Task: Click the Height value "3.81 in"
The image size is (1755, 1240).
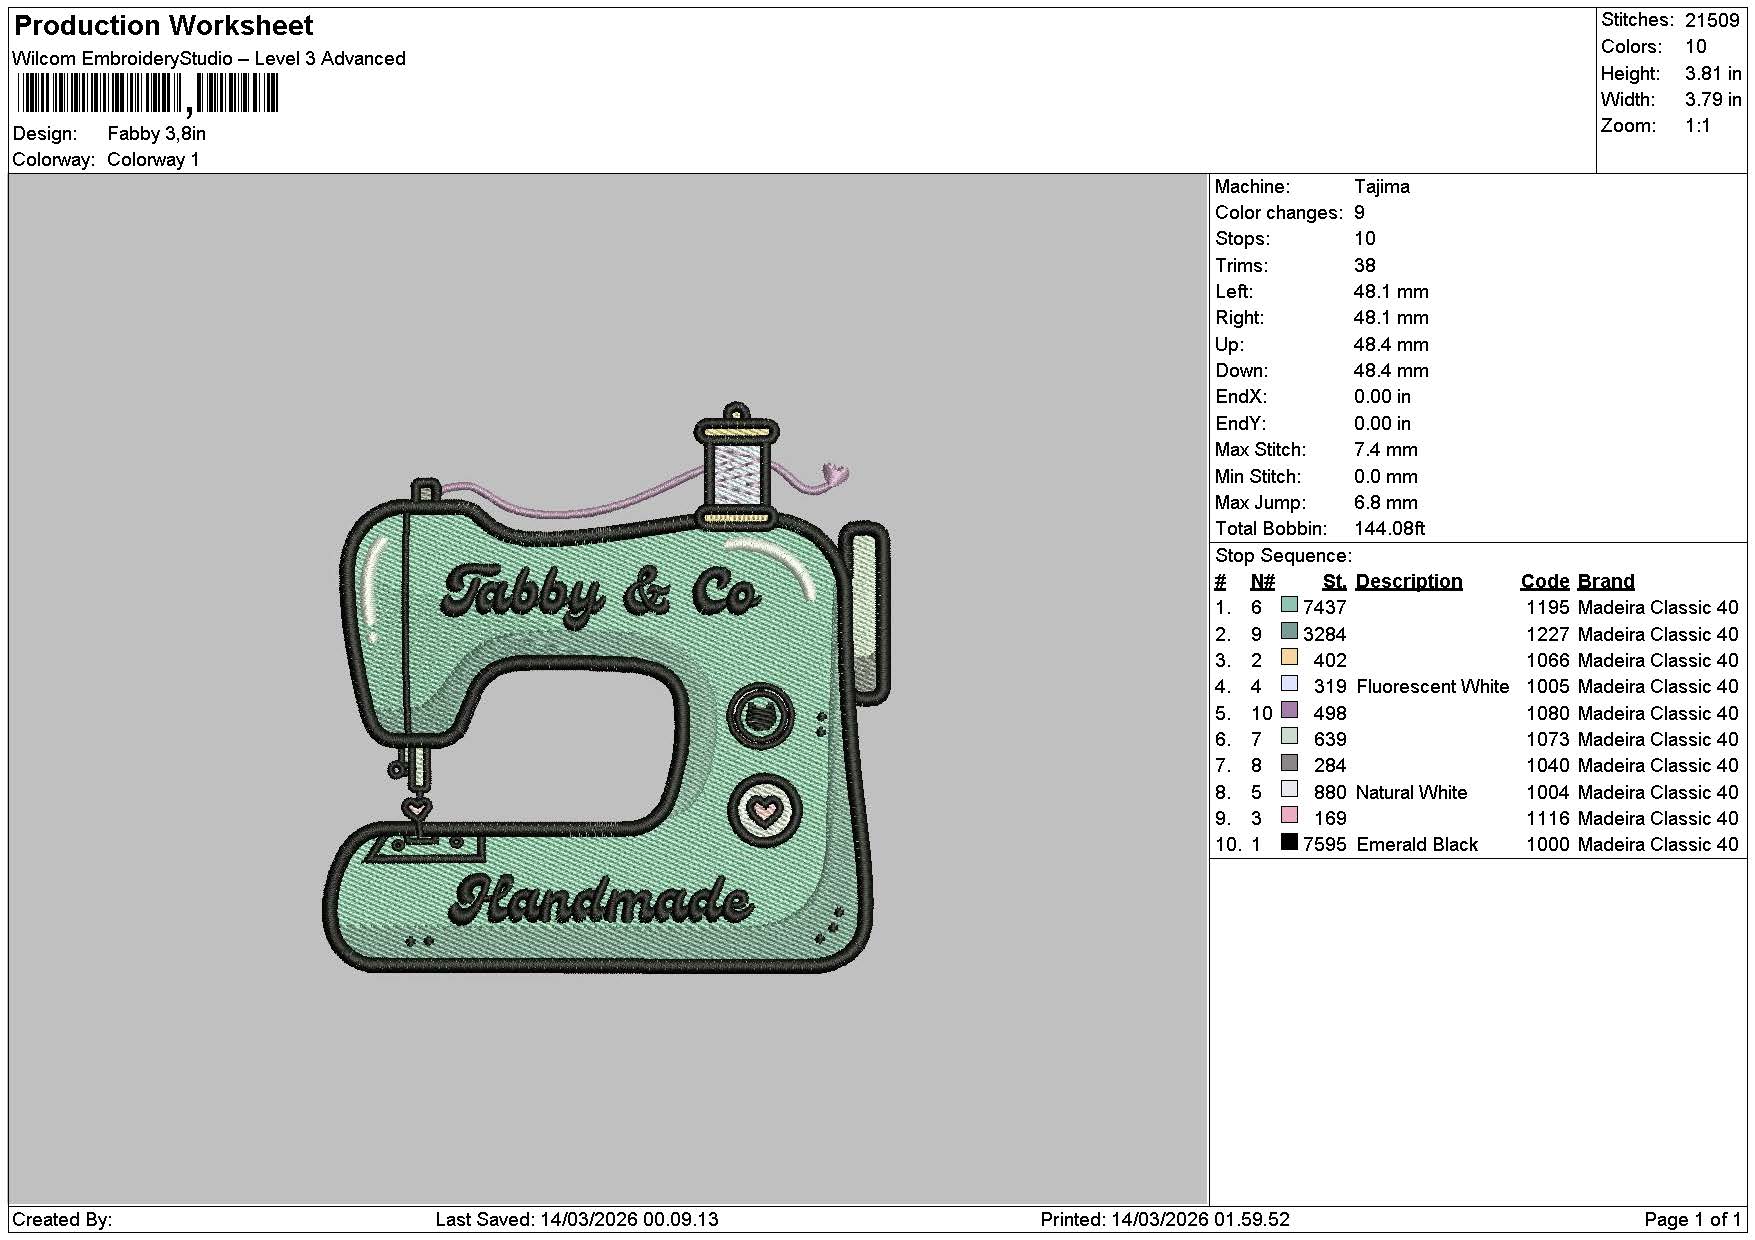Action: coord(1713,73)
